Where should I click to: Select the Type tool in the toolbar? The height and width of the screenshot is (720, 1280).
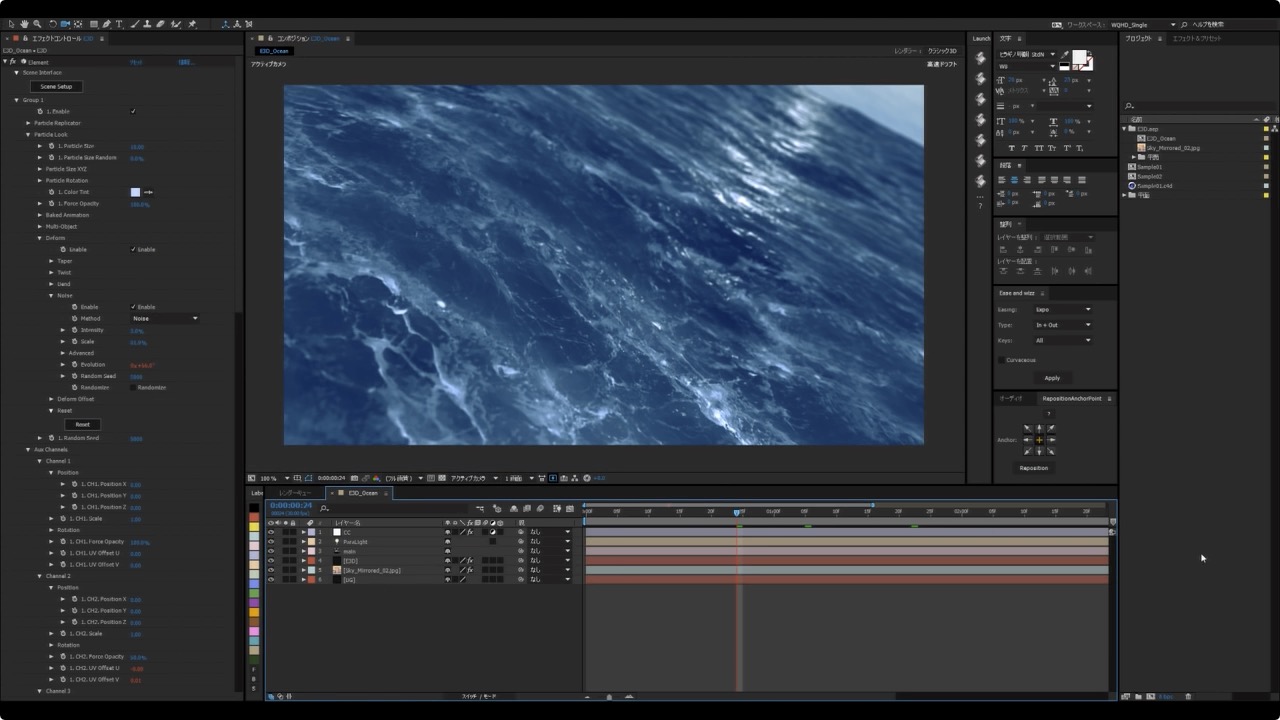tap(119, 24)
